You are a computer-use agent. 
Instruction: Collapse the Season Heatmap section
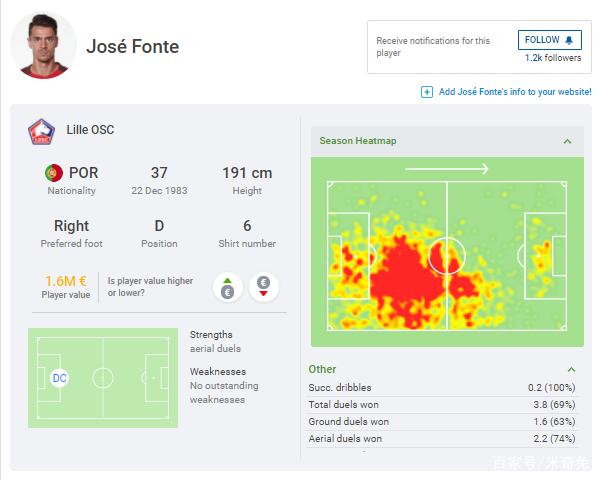point(567,141)
